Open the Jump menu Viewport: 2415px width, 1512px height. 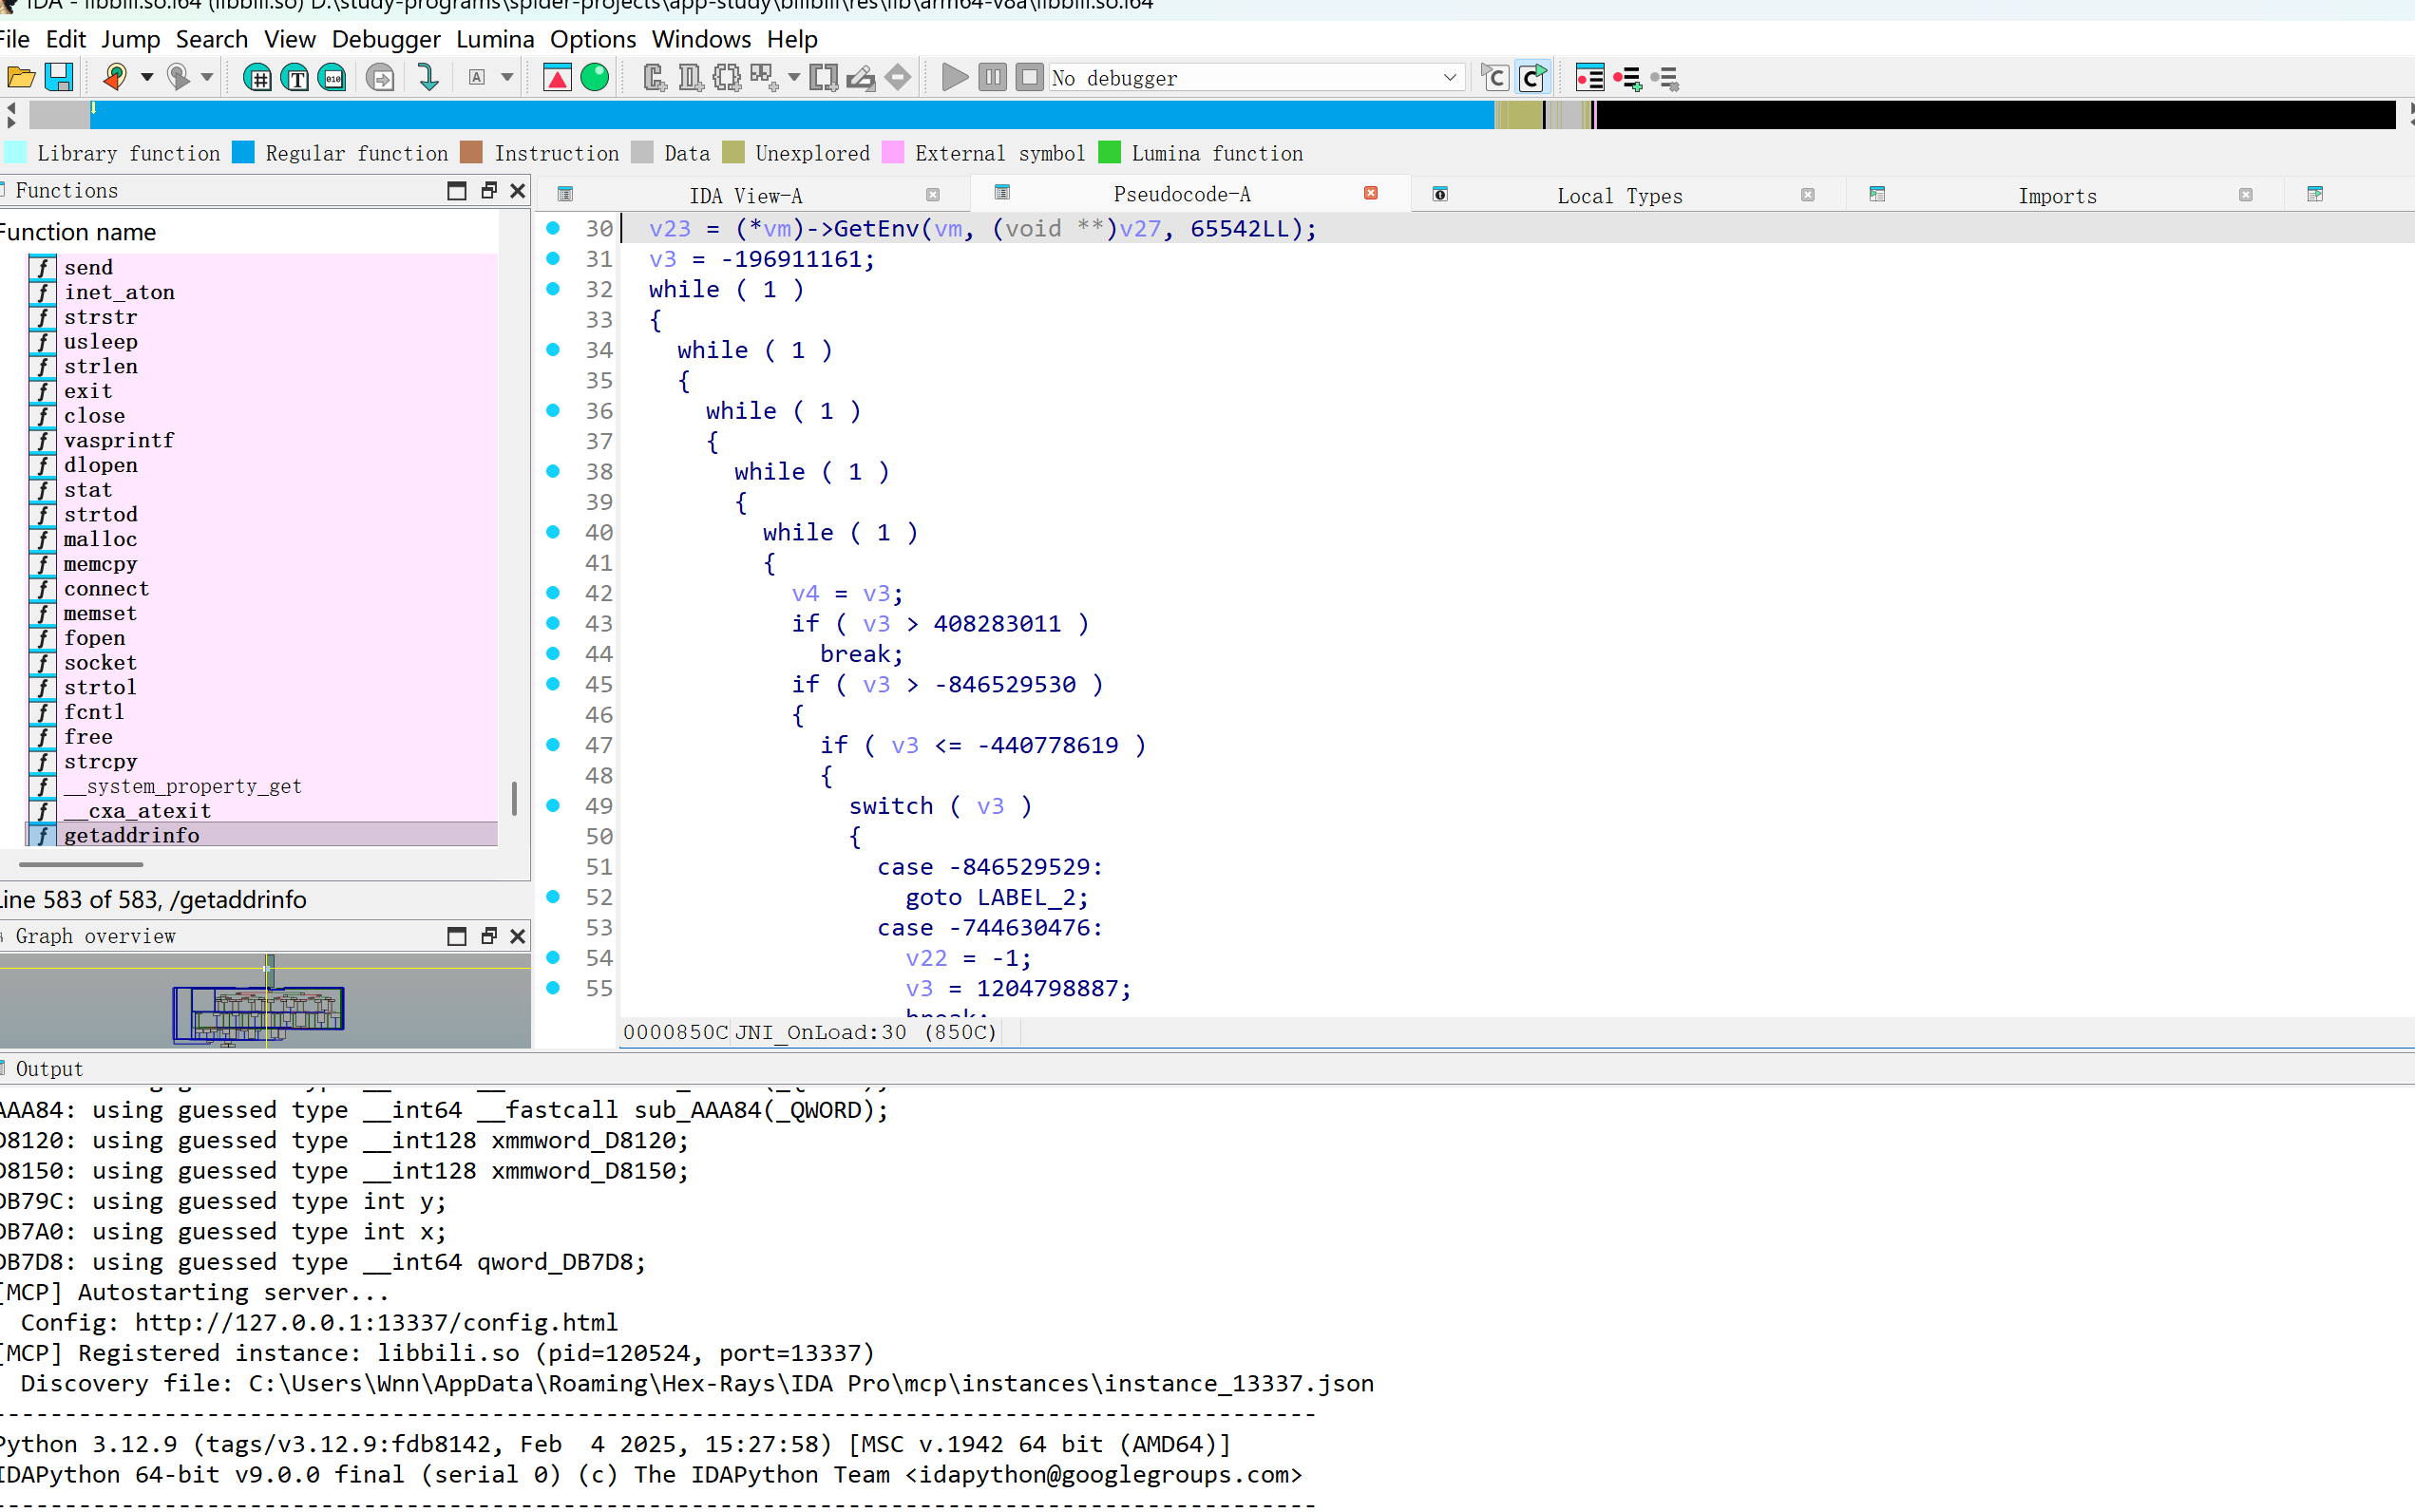click(x=131, y=39)
